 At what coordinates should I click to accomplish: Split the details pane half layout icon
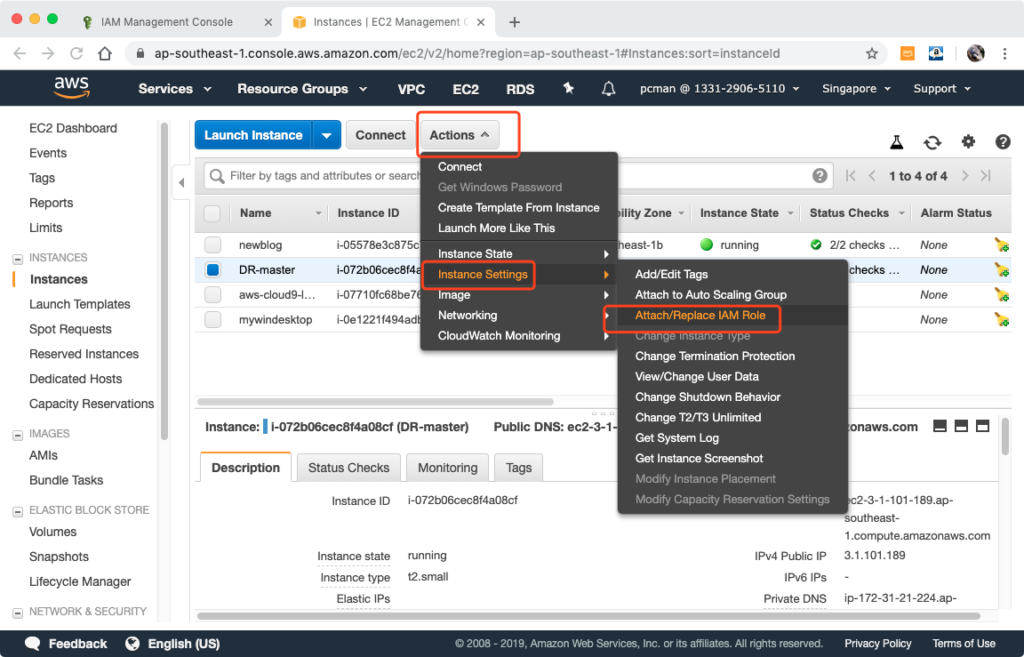961,426
